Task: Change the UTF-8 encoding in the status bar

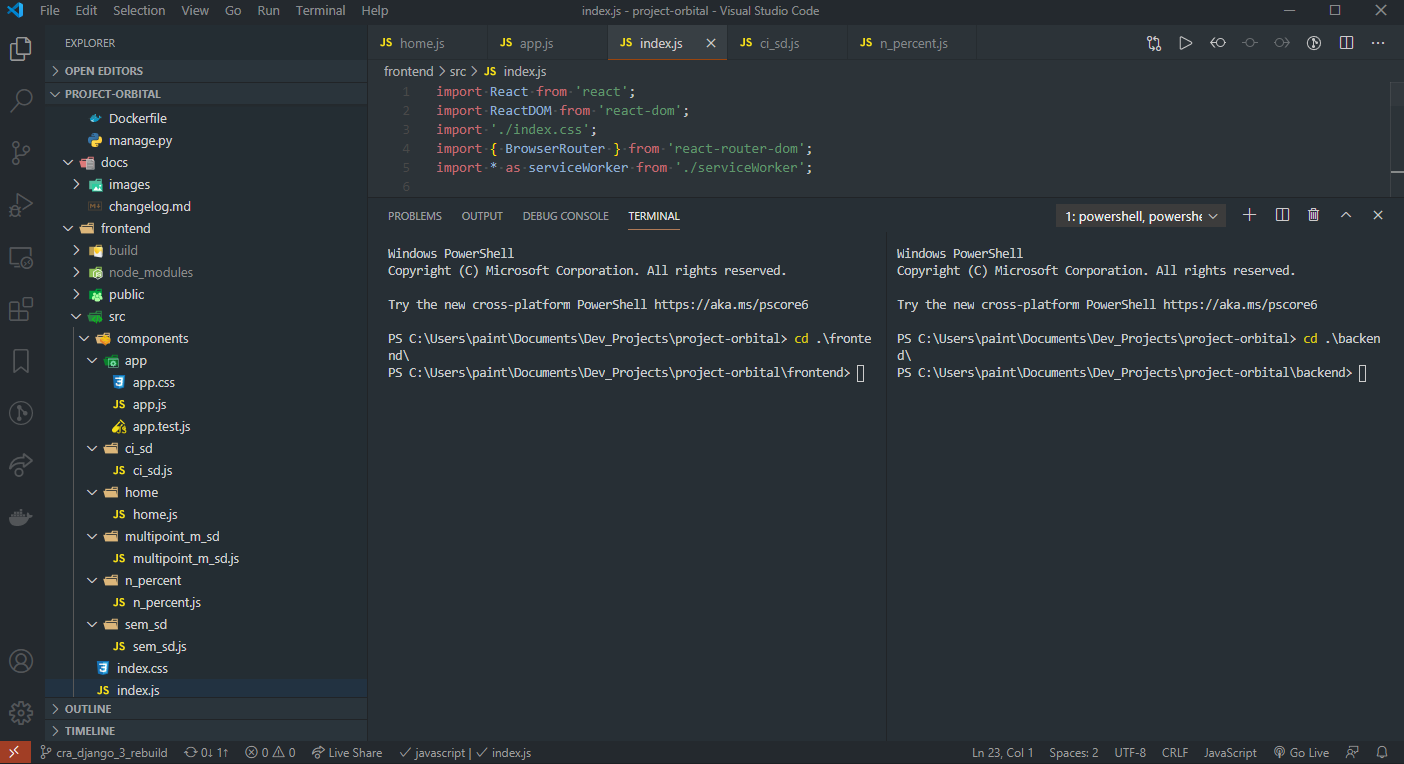Action: click(x=1130, y=753)
